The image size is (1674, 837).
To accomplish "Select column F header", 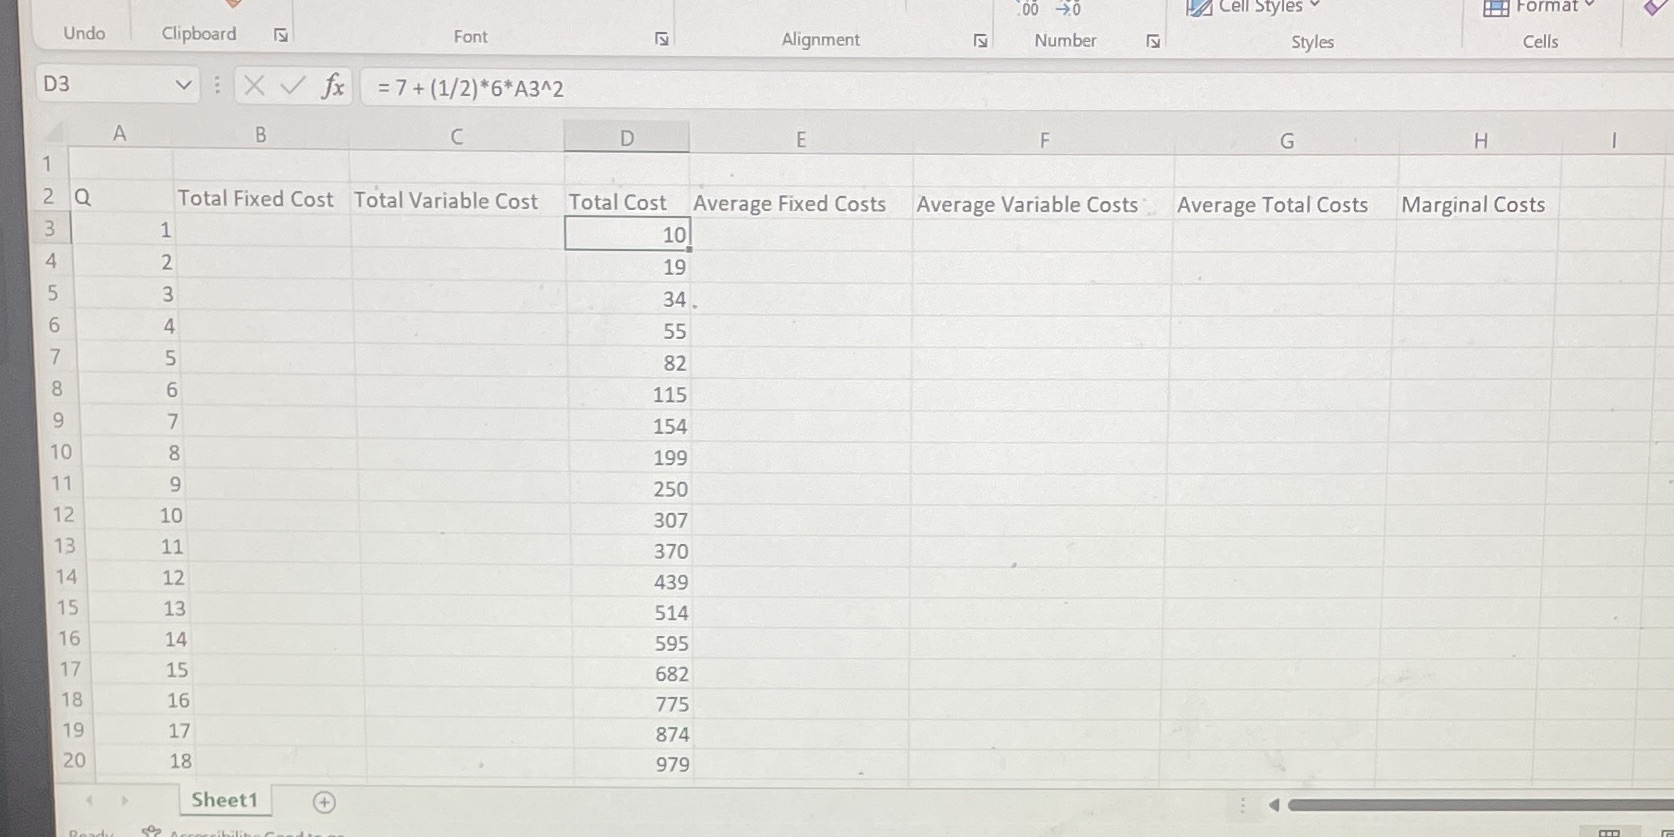I will [x=1044, y=141].
